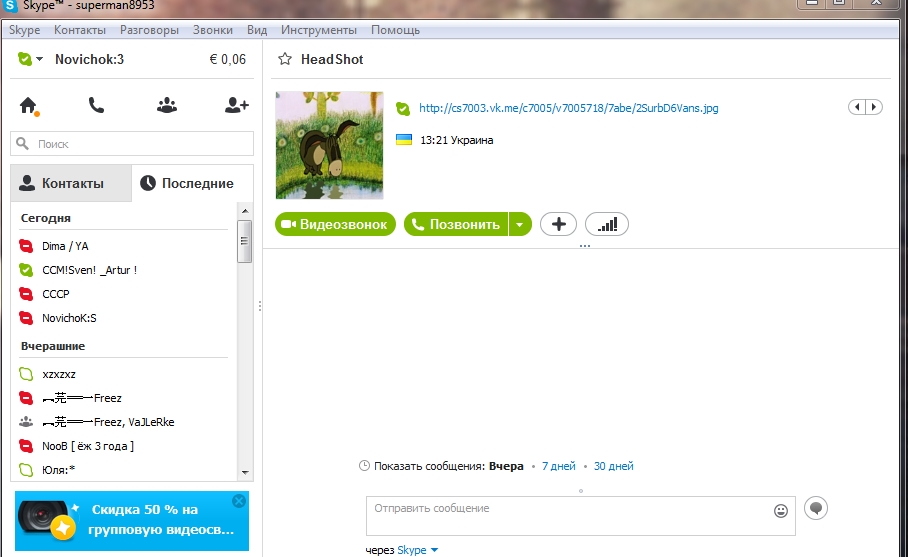Click the send message bubble button
908x557 pixels.
tap(816, 508)
